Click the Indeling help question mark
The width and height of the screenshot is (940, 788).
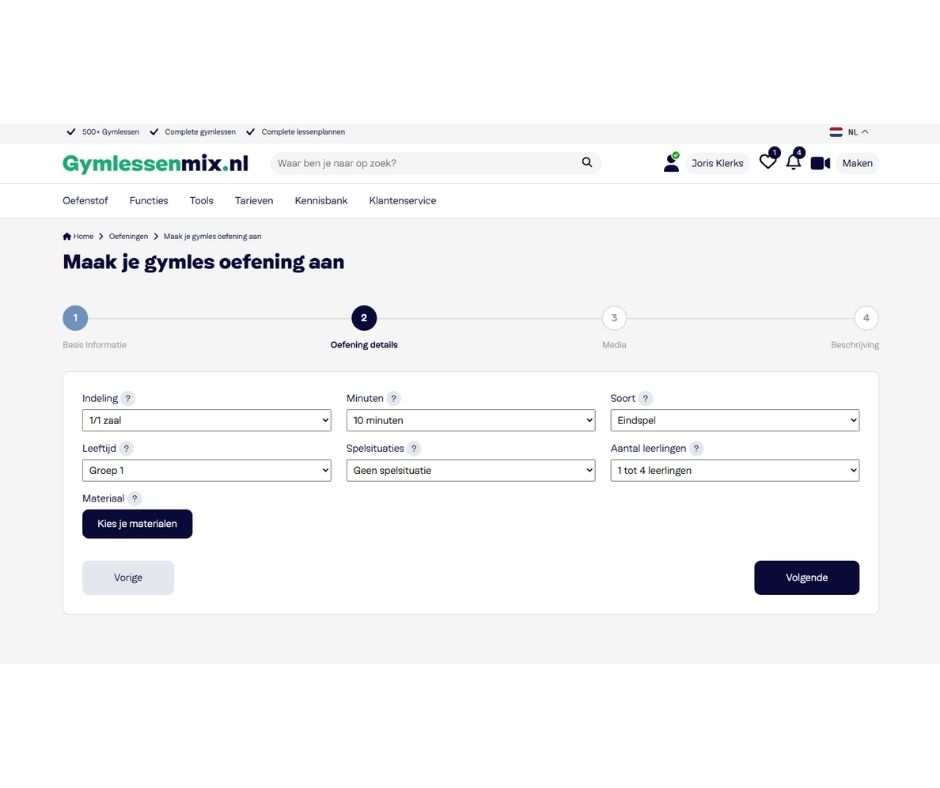[x=128, y=398]
